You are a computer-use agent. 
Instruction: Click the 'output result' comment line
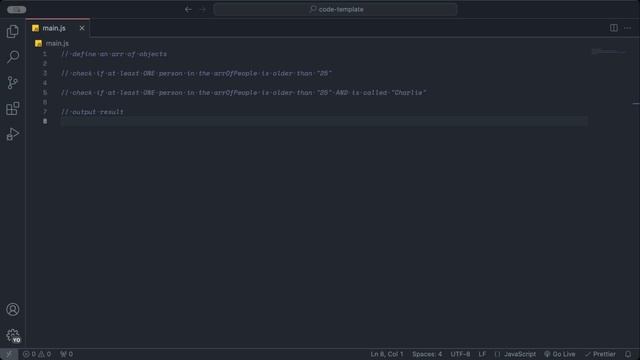[x=92, y=112]
